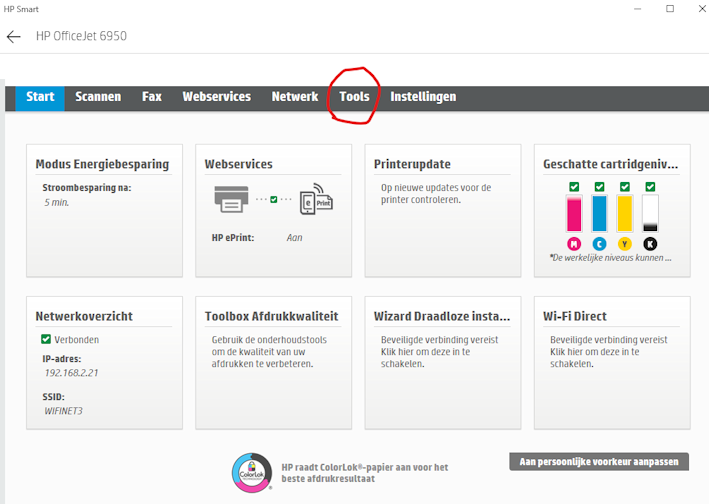Open the Toolbox Afdrukkwaliteit card title
Screen dimensions: 709x504
click(x=271, y=316)
